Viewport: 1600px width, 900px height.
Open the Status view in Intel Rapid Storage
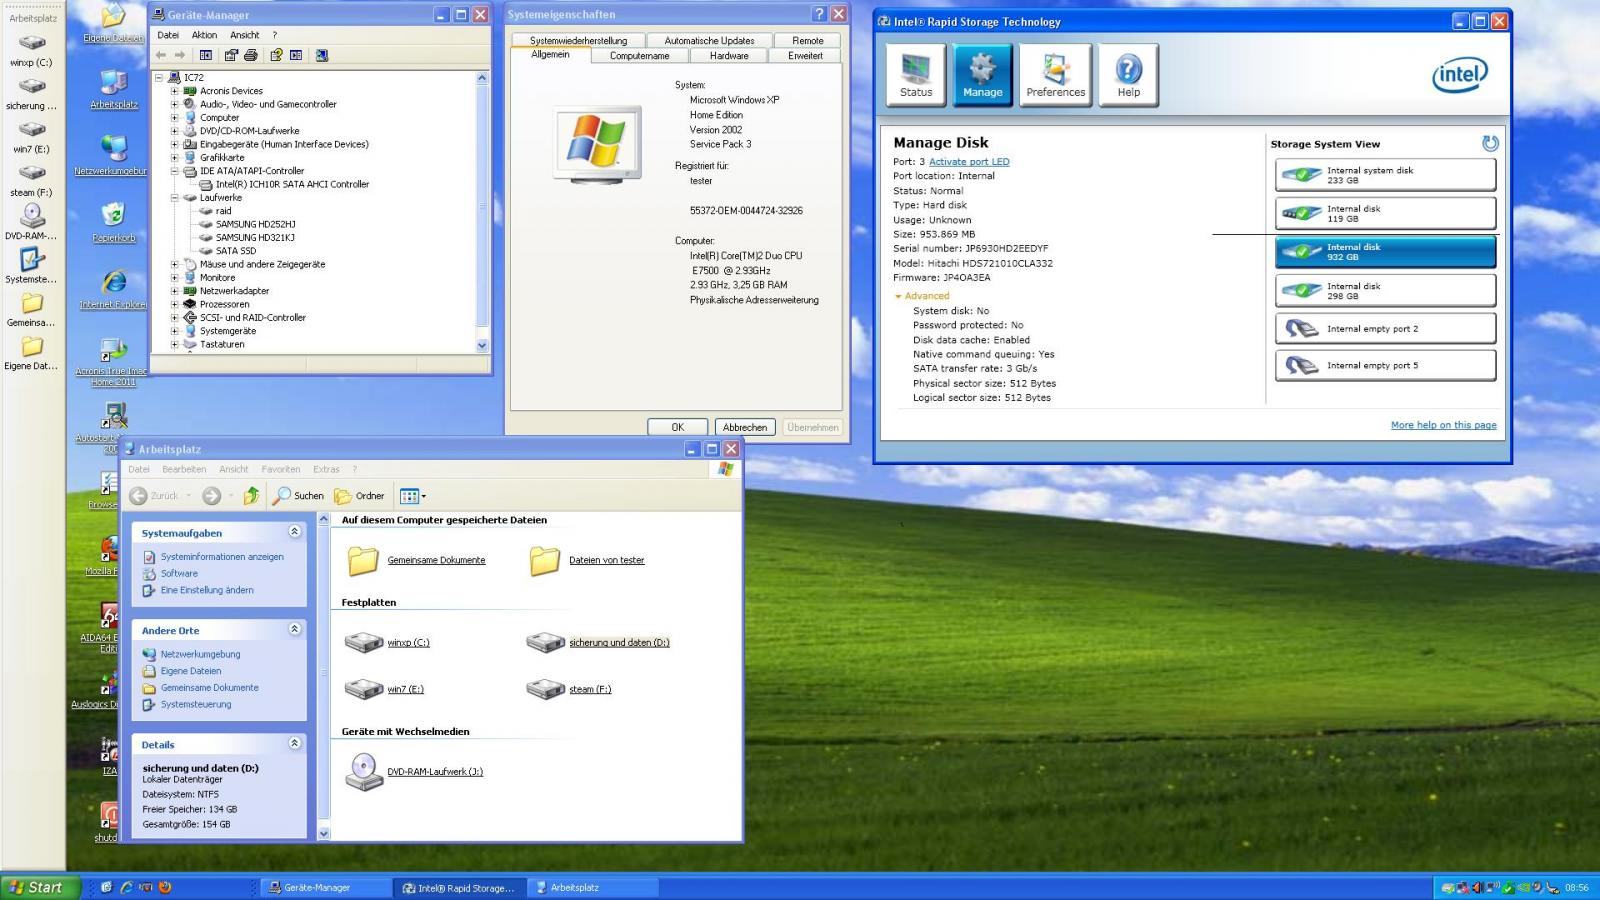click(916, 75)
